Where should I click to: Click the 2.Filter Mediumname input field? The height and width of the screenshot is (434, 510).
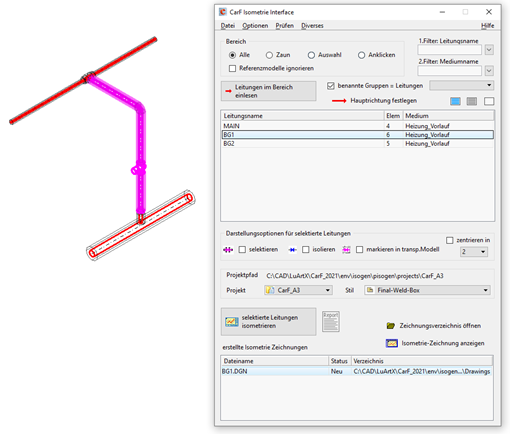pos(449,71)
